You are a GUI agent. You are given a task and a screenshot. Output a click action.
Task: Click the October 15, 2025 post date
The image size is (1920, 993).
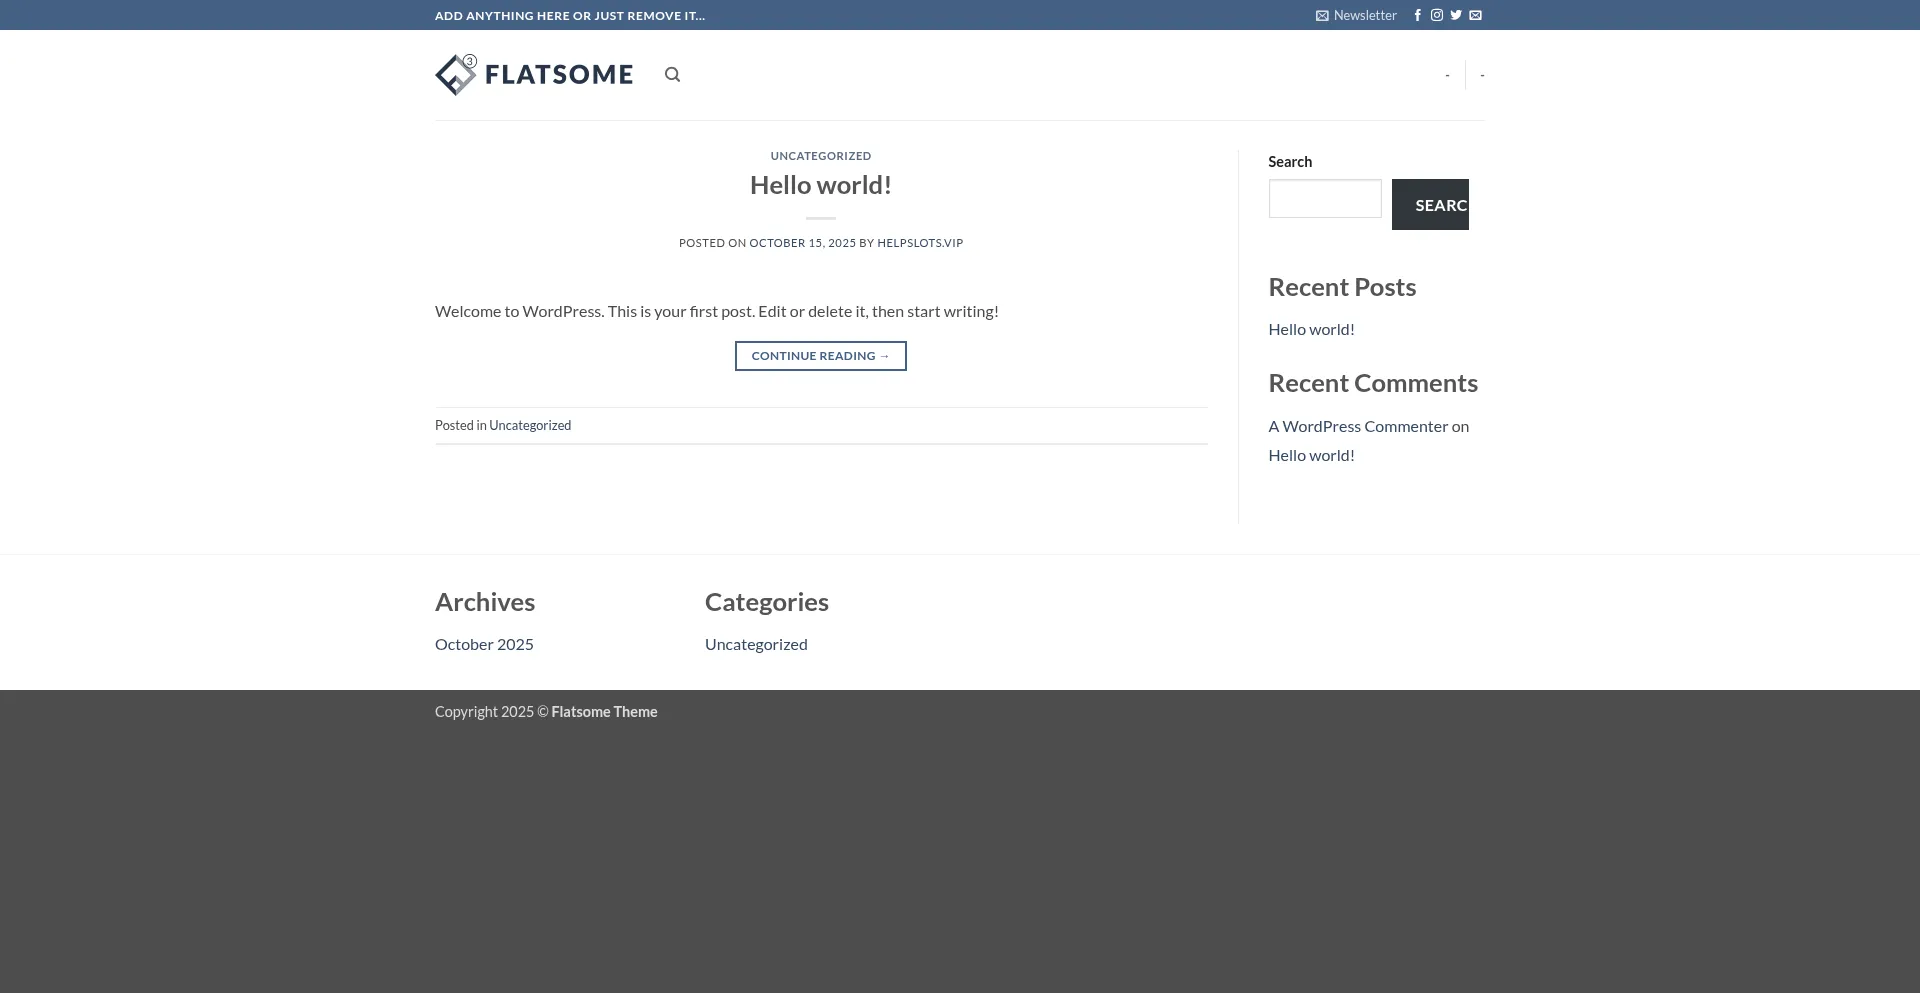[x=802, y=243]
